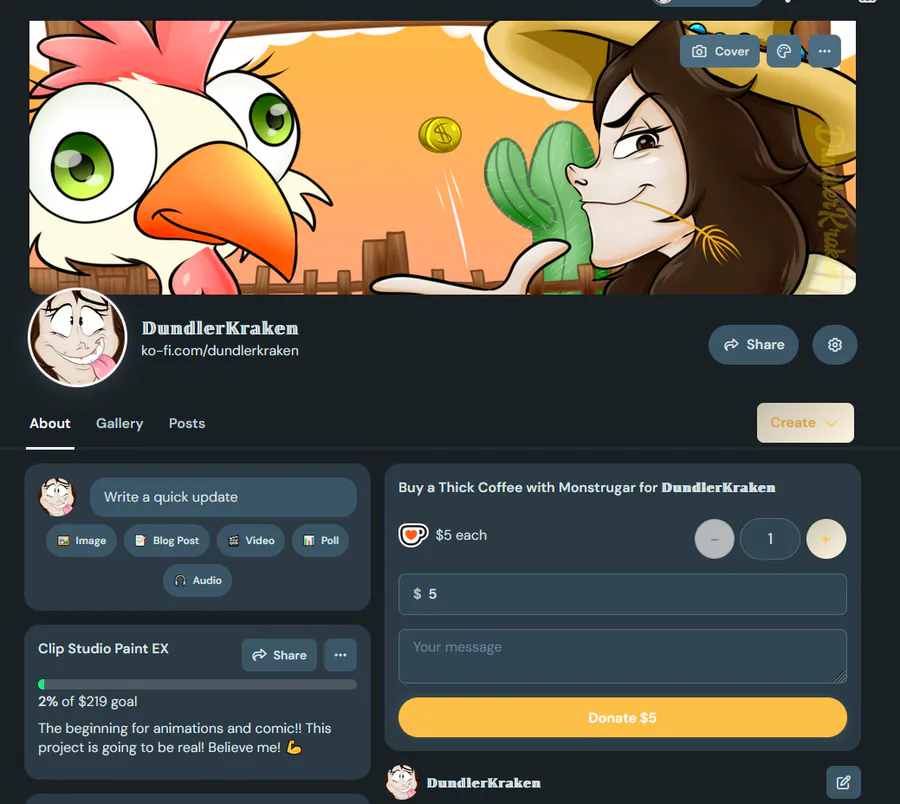Create a new Poll
Image resolution: width=900 pixels, height=804 pixels.
(320, 541)
